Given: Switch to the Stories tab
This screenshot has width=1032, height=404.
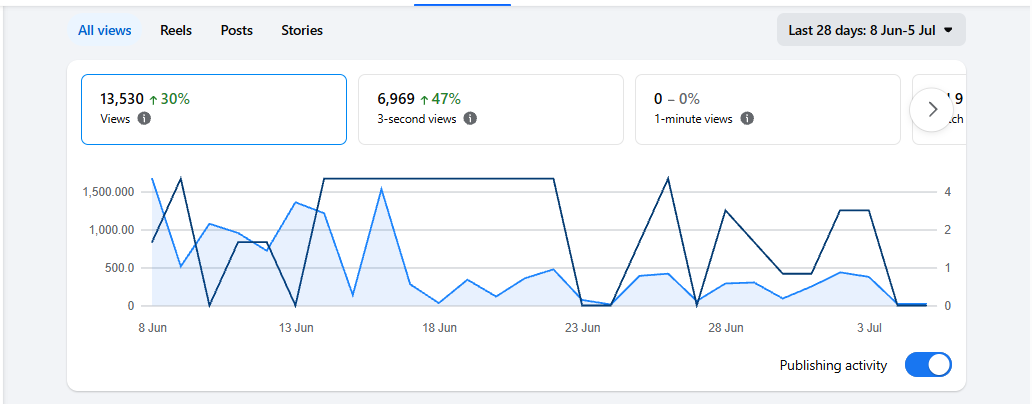Looking at the screenshot, I should (x=302, y=30).
